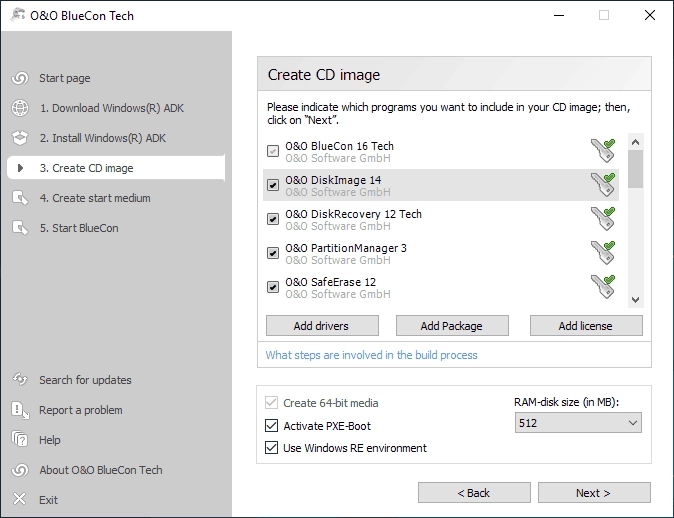Viewport: 674px width, 518px height.
Task: Uncheck O&O SafeErase 12 checkbox
Action: (x=273, y=287)
